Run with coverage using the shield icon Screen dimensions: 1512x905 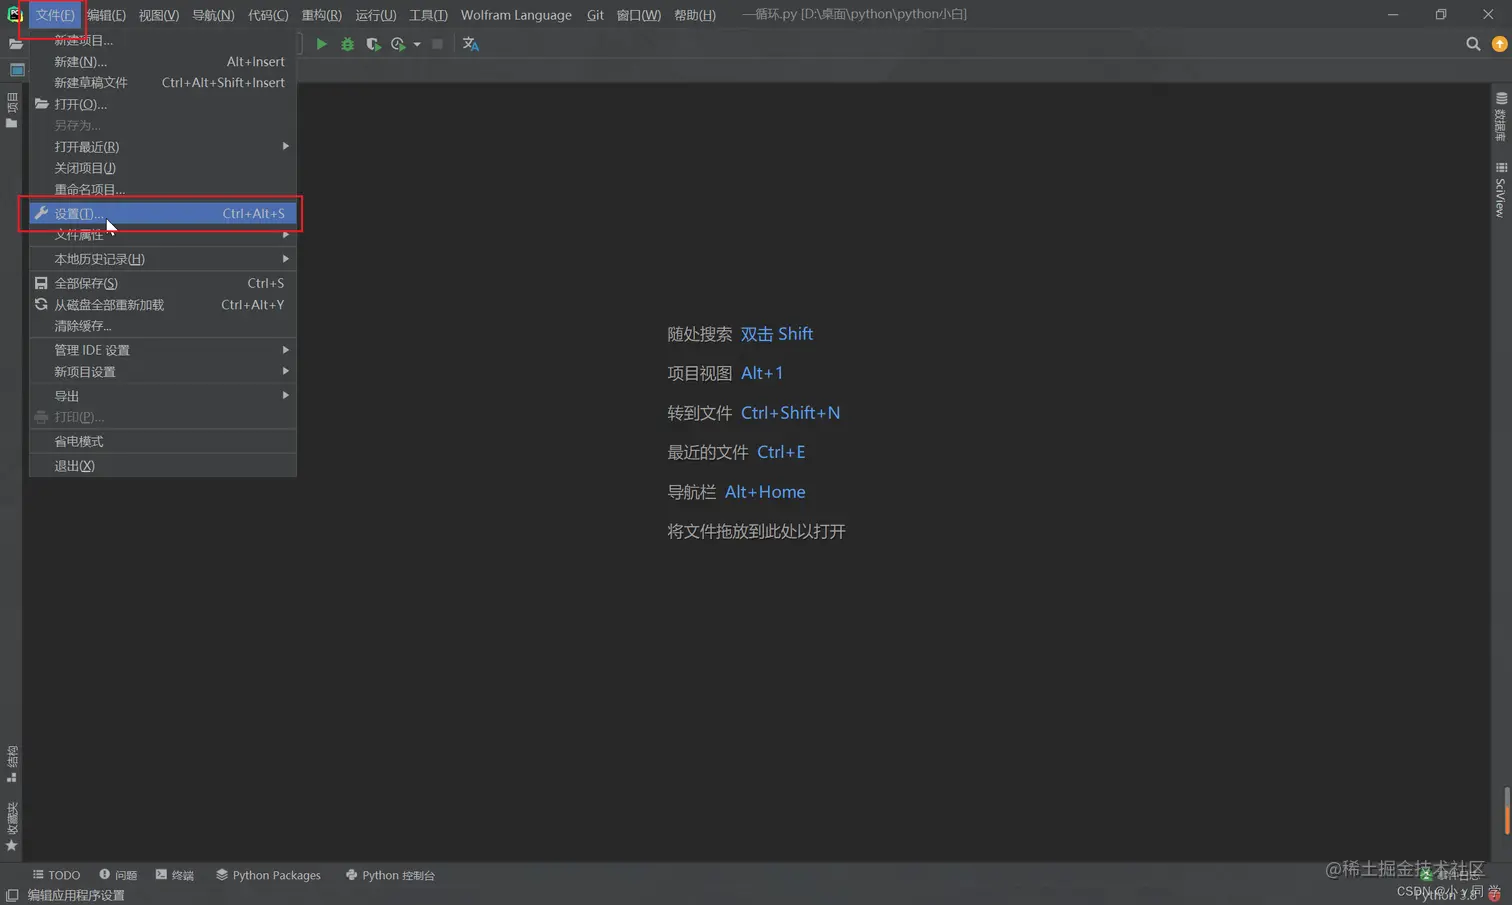[373, 44]
